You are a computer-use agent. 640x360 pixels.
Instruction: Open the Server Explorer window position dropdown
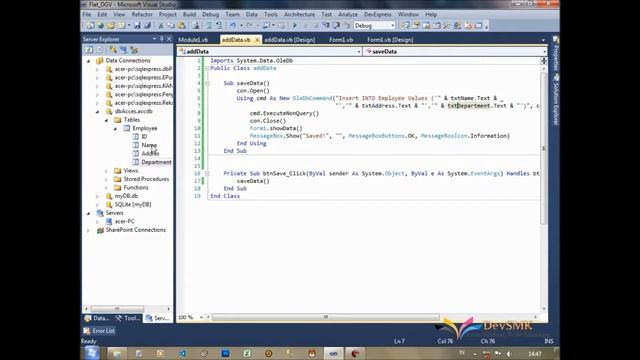click(x=154, y=39)
